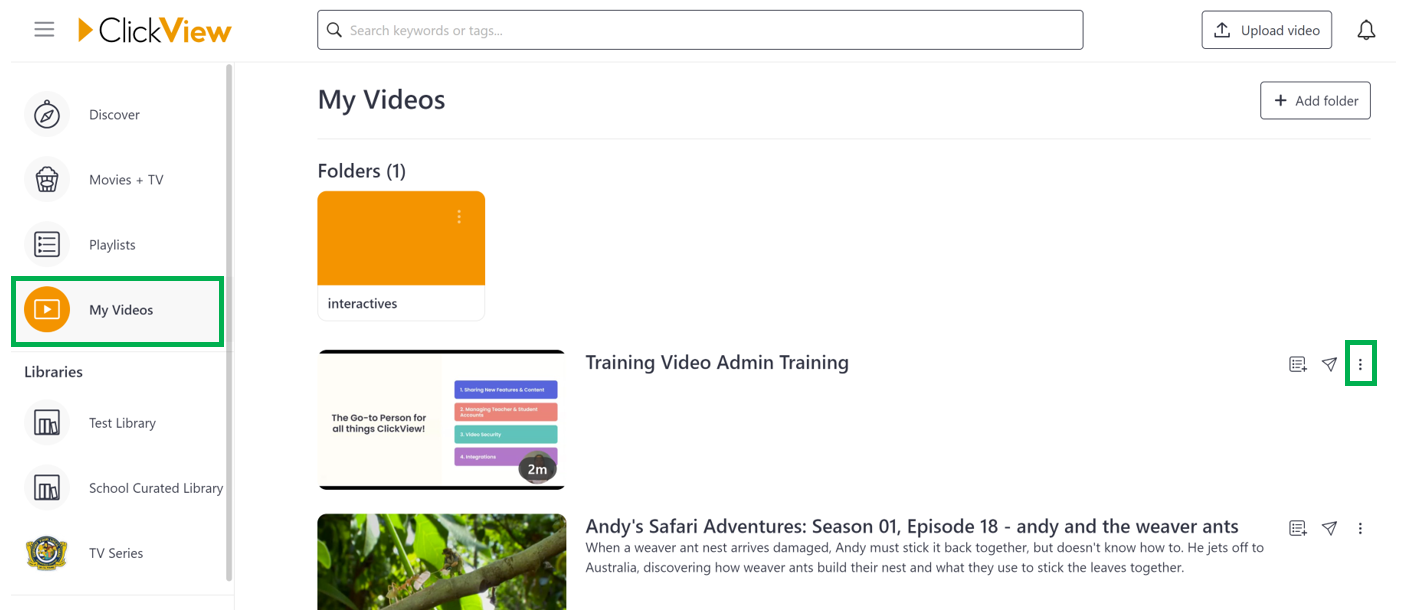Click the search keywords input field
Viewport: 1404px width, 611px height.
(x=700, y=30)
